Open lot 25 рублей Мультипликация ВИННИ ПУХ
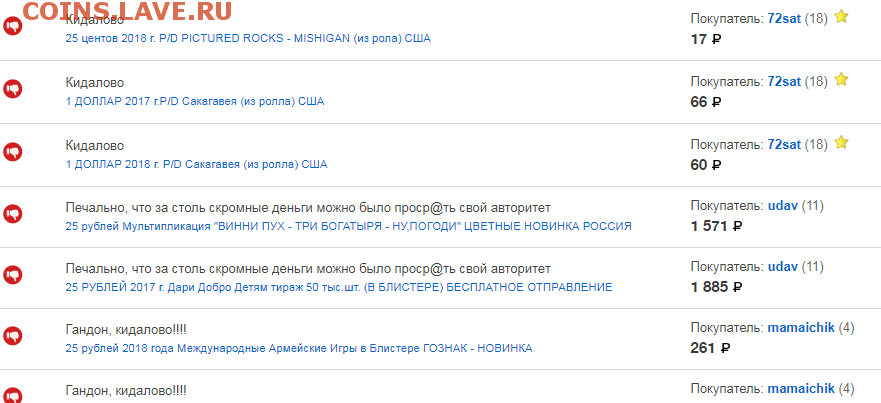 point(348,226)
